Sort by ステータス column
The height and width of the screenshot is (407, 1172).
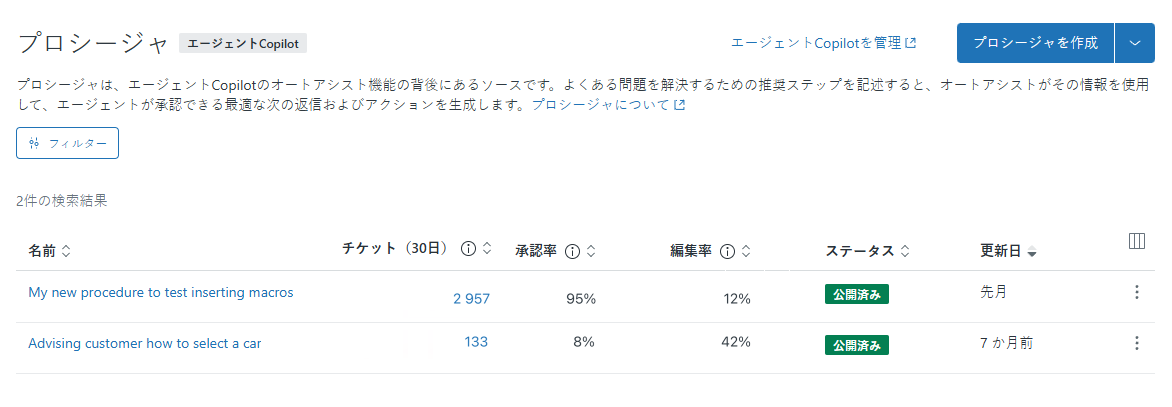[904, 251]
